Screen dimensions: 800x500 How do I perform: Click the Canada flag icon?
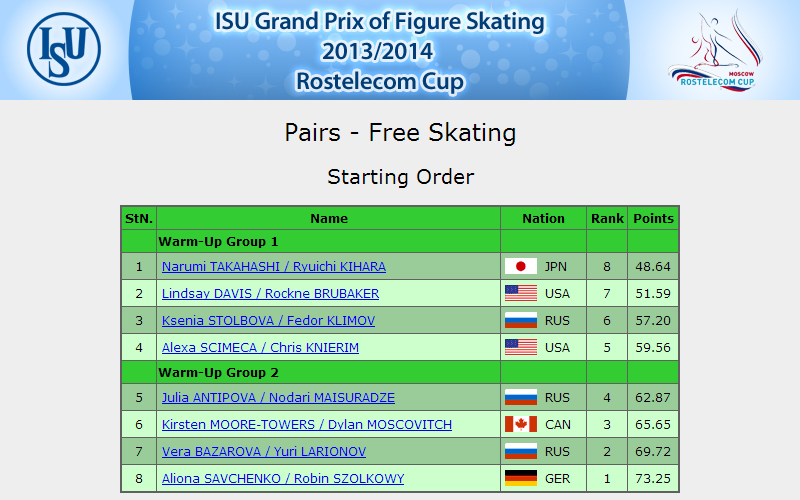(x=520, y=424)
